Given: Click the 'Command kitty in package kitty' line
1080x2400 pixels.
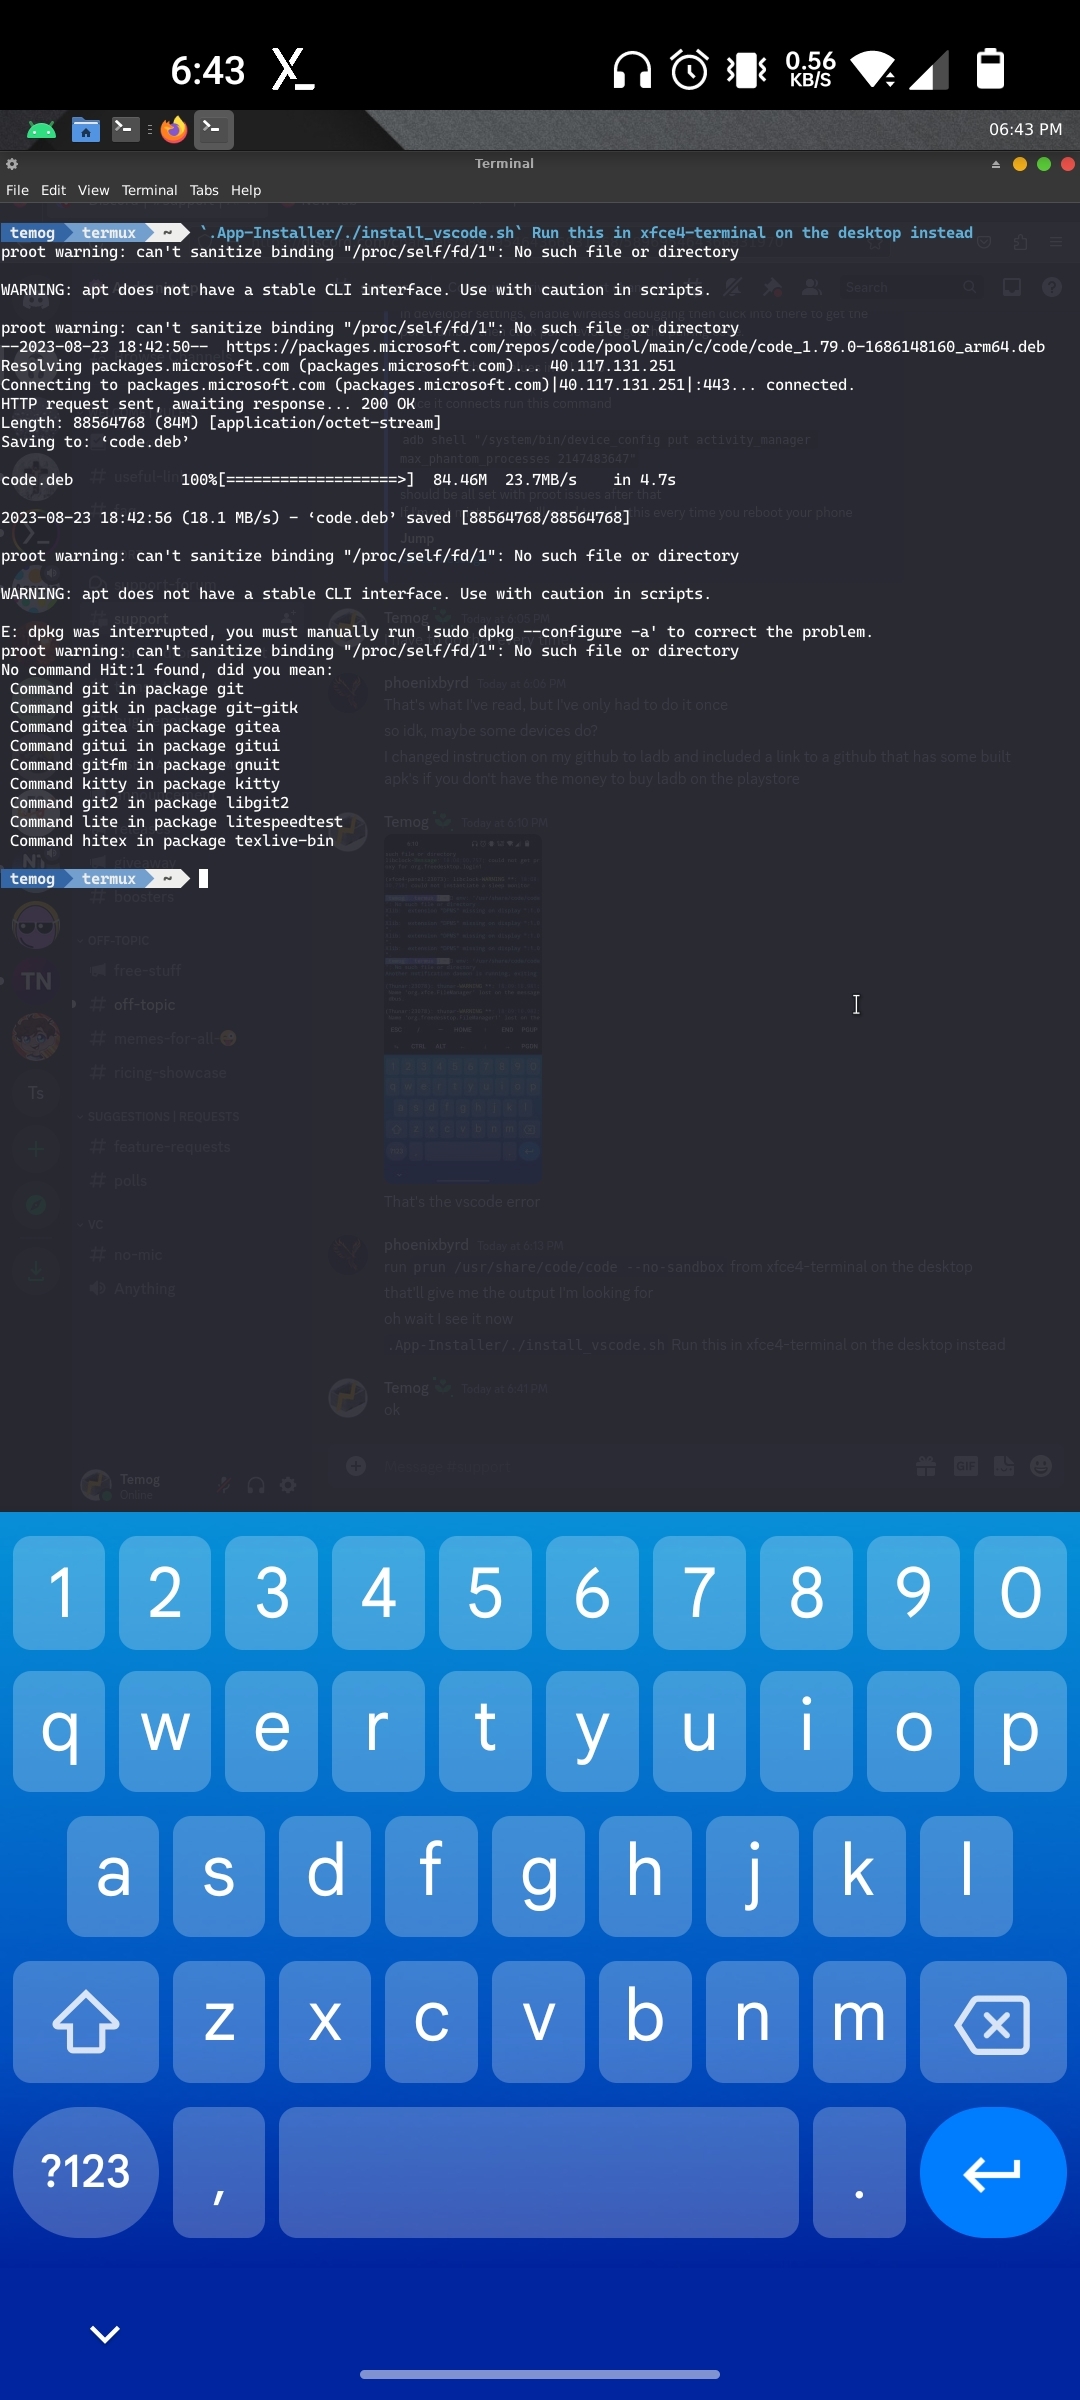Looking at the screenshot, I should click(x=145, y=784).
